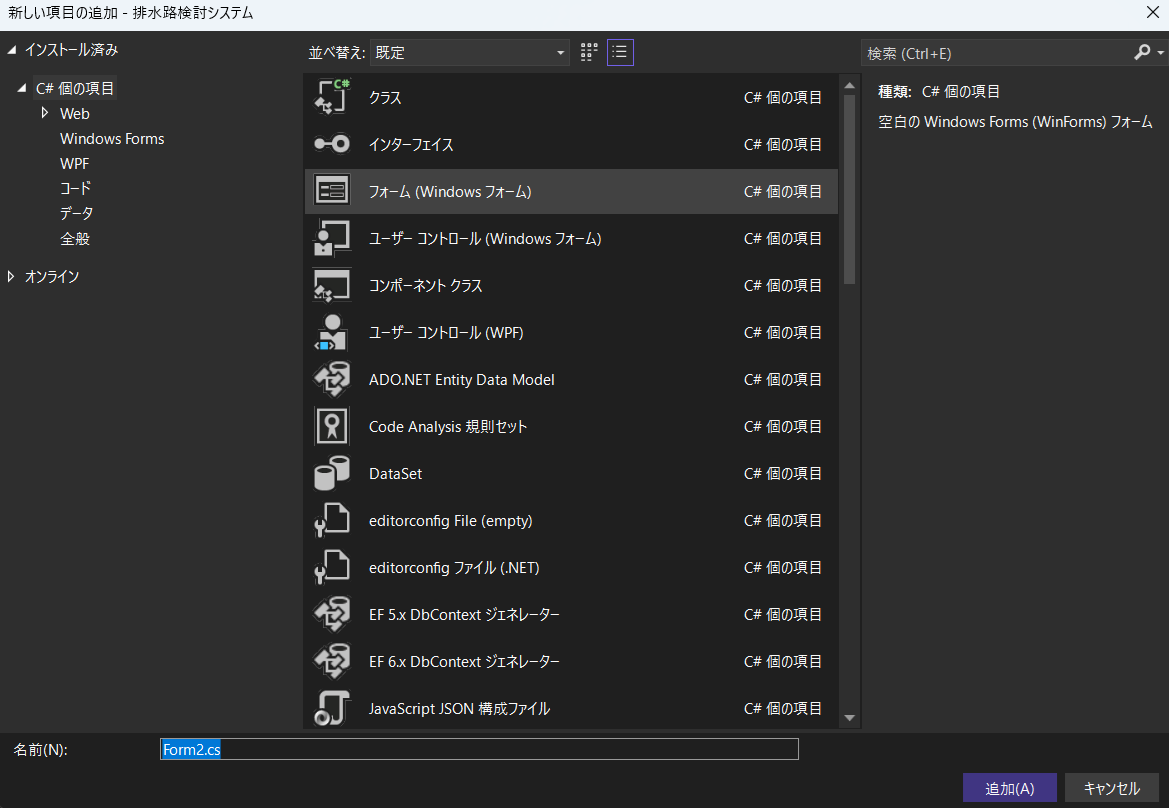Screen dimensions: 1169x808
Task: Click the ADO.NET Entity Data Model icon
Action: click(331, 379)
